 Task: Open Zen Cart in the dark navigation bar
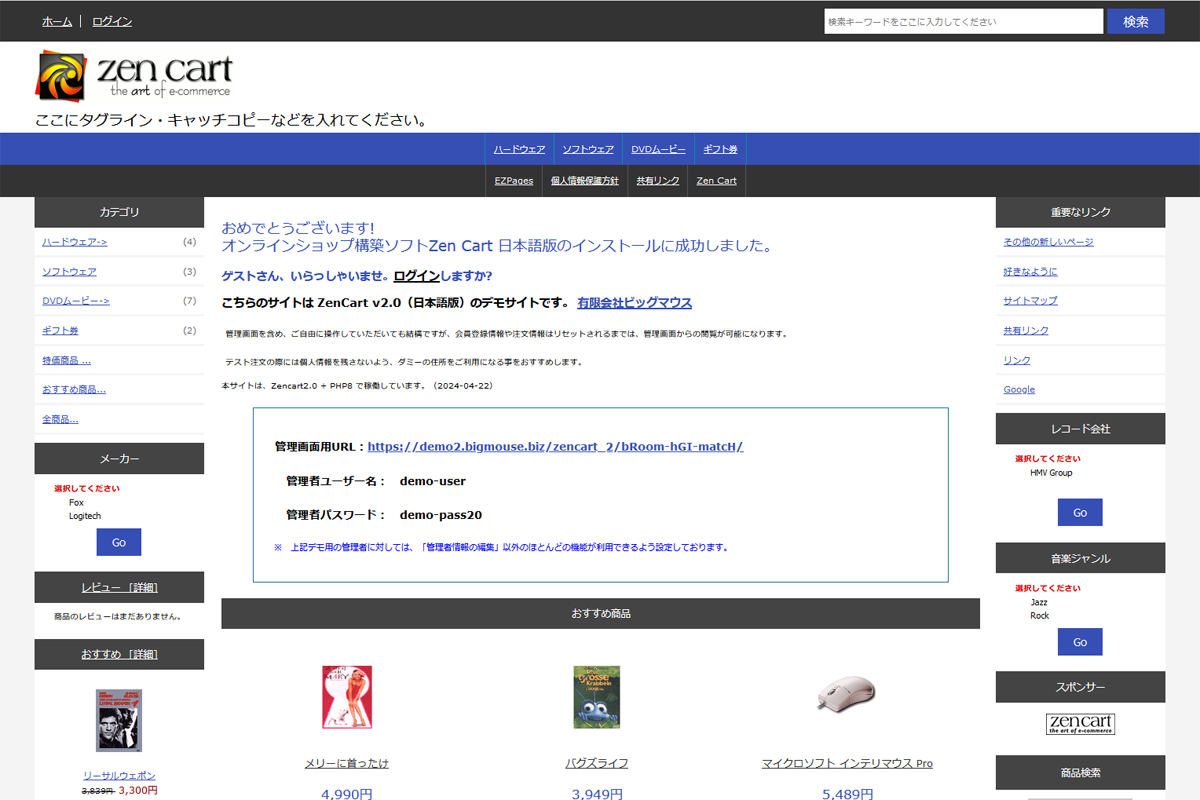click(716, 181)
